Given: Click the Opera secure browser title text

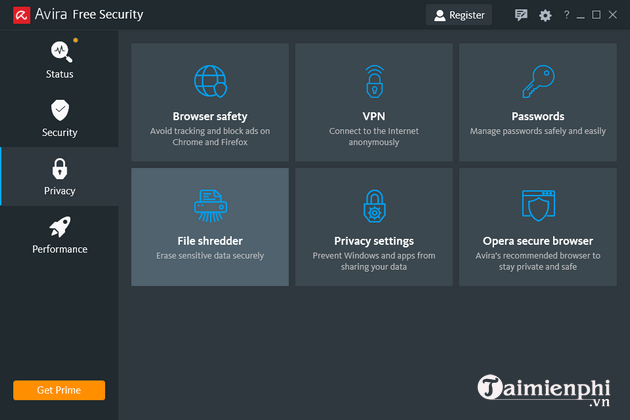Looking at the screenshot, I should [538, 241].
